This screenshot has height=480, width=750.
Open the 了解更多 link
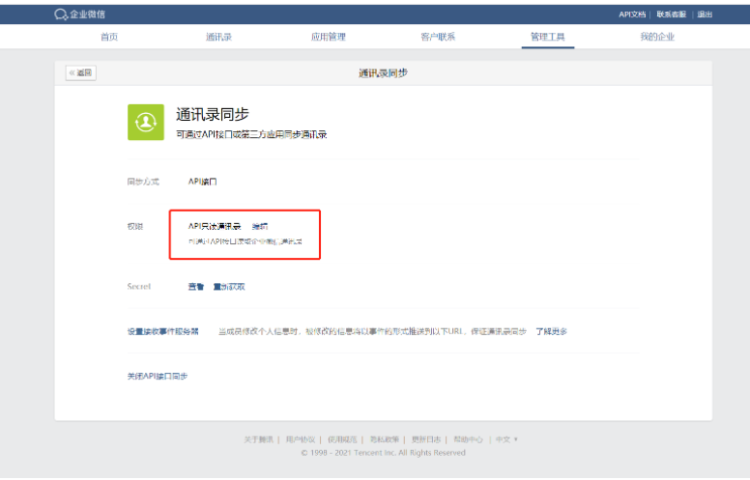(x=550, y=331)
